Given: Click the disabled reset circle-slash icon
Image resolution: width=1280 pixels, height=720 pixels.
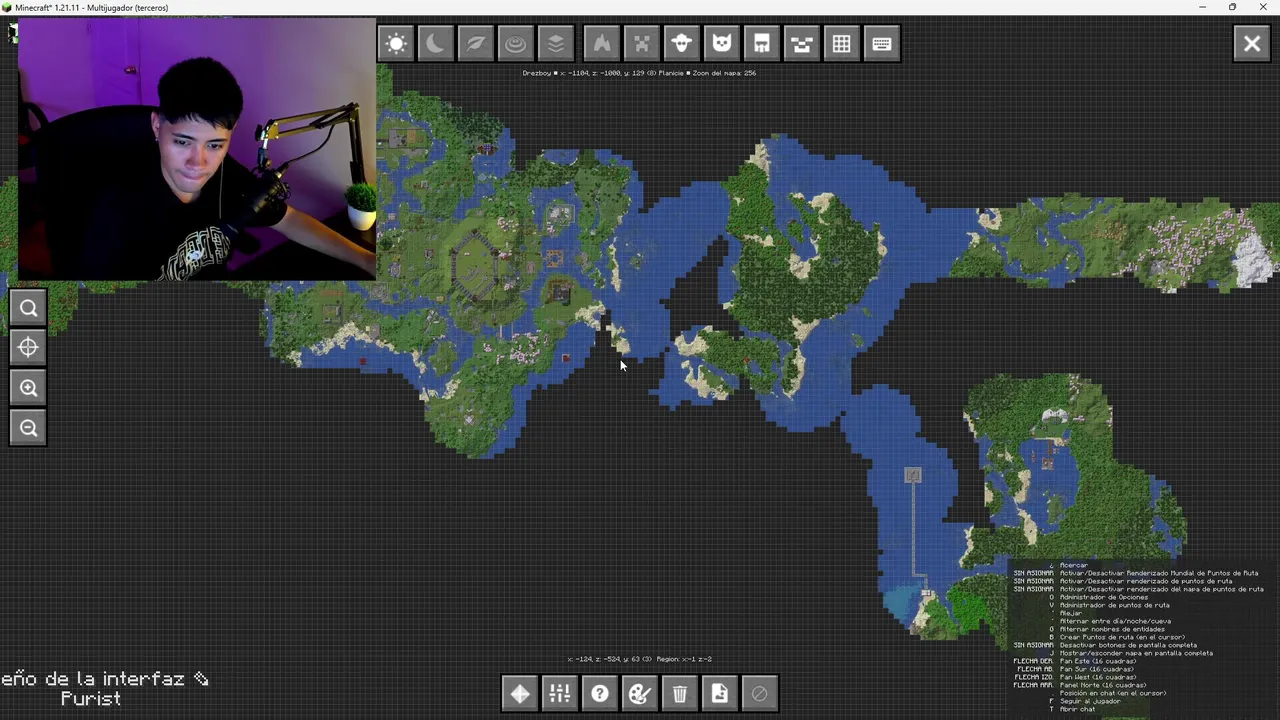Looking at the screenshot, I should click(x=760, y=694).
